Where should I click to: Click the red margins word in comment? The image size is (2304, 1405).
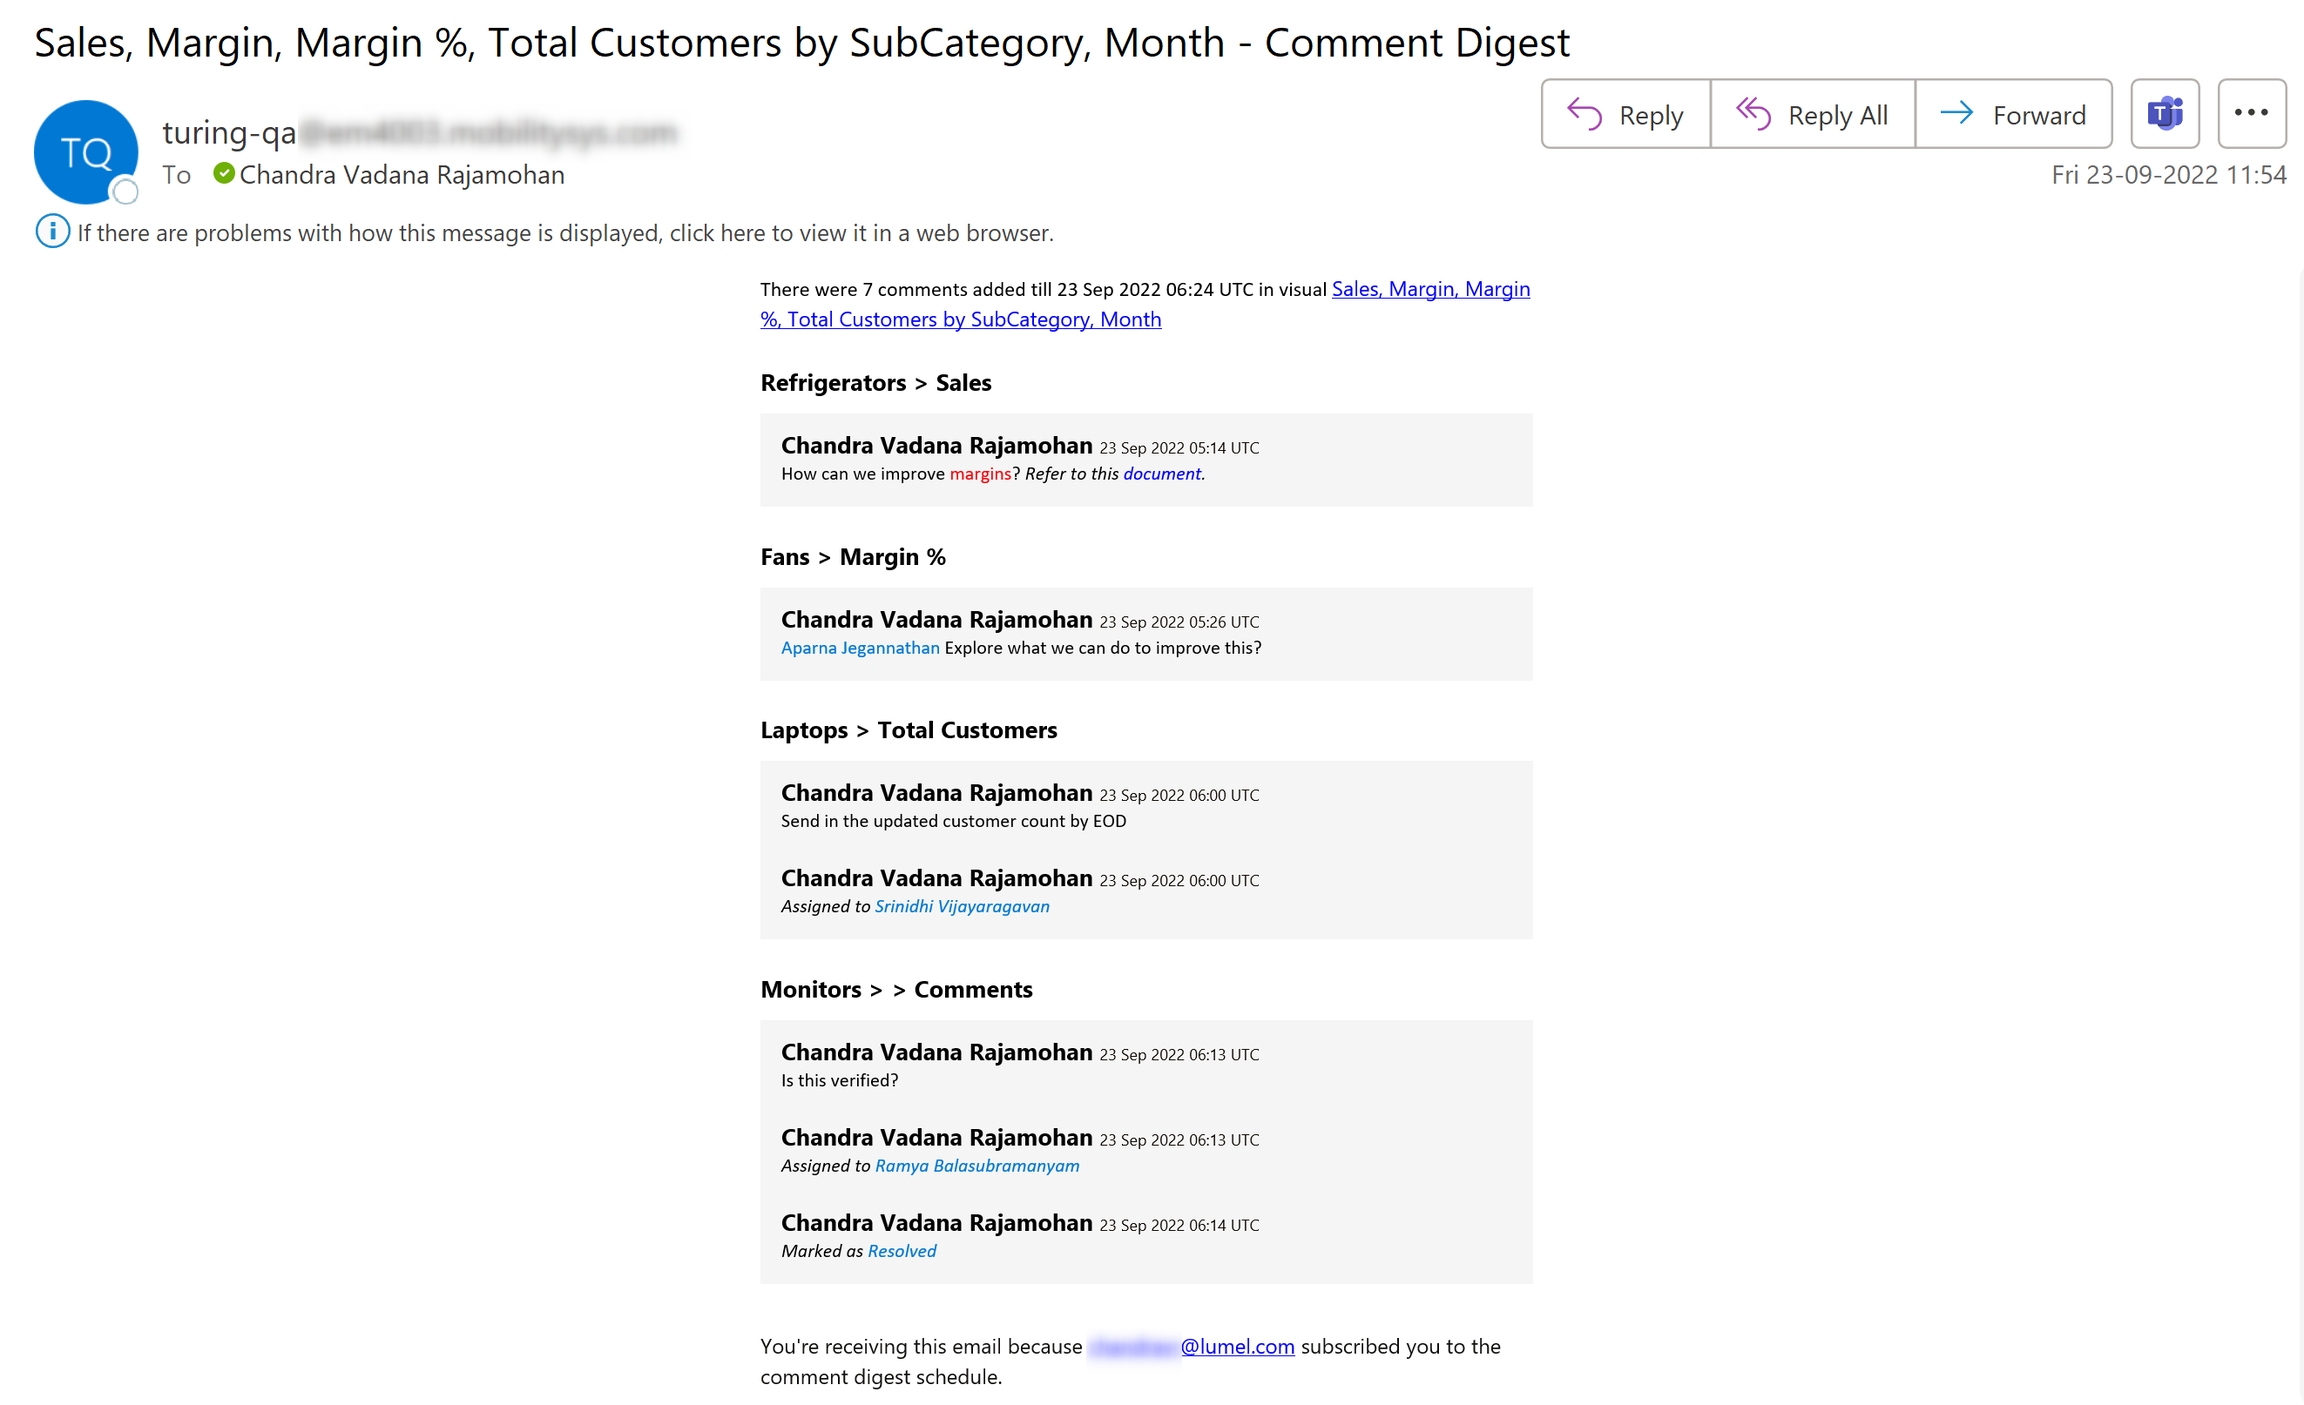click(x=980, y=474)
